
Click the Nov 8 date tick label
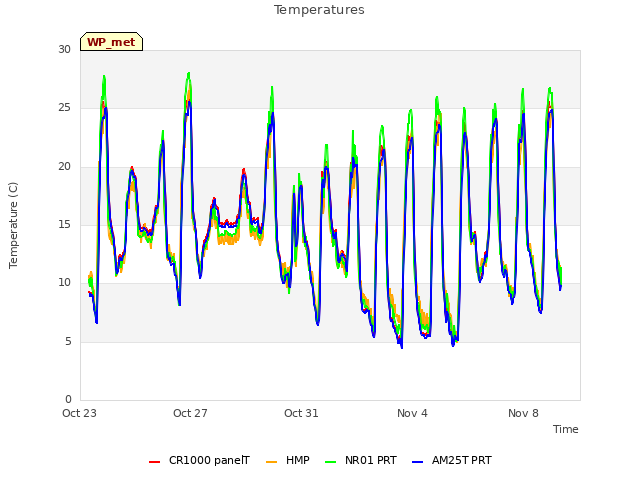[523, 413]
